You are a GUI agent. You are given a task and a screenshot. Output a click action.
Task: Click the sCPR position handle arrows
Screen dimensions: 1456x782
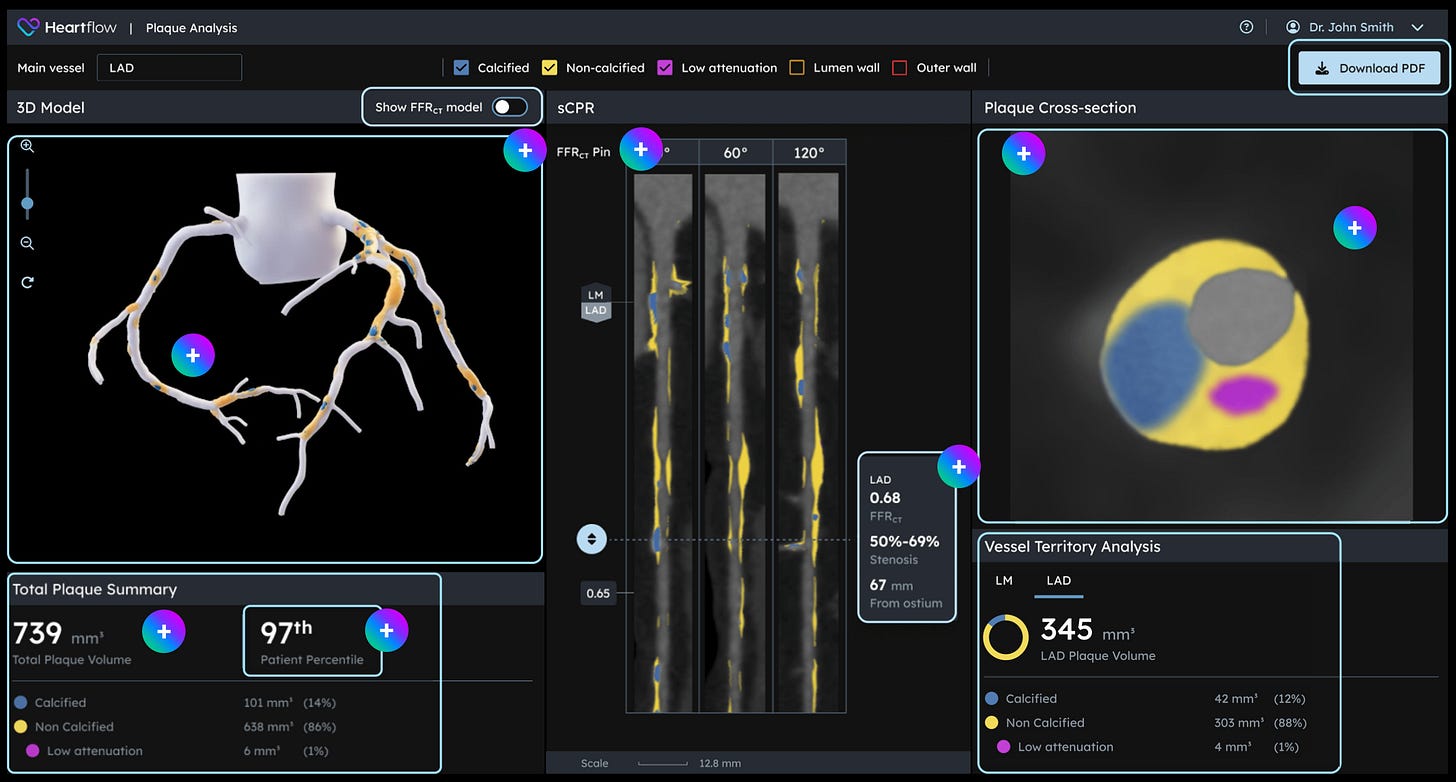[591, 539]
